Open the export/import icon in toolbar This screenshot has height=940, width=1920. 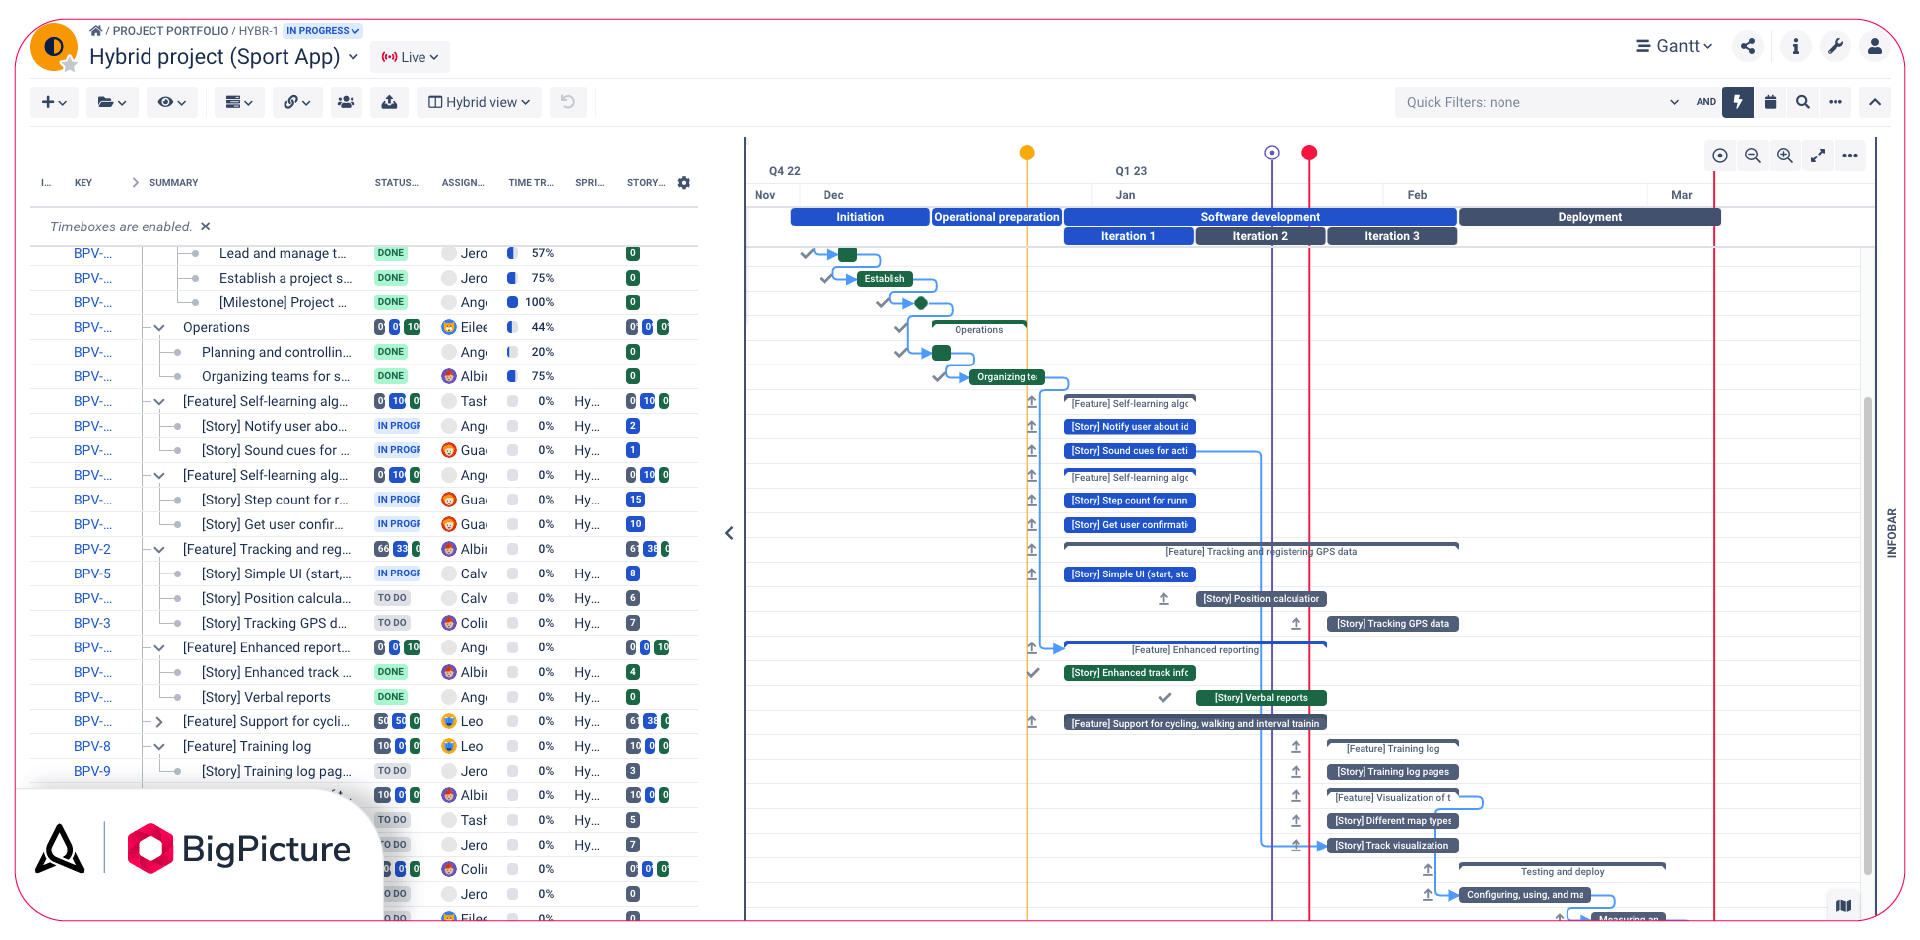click(389, 102)
